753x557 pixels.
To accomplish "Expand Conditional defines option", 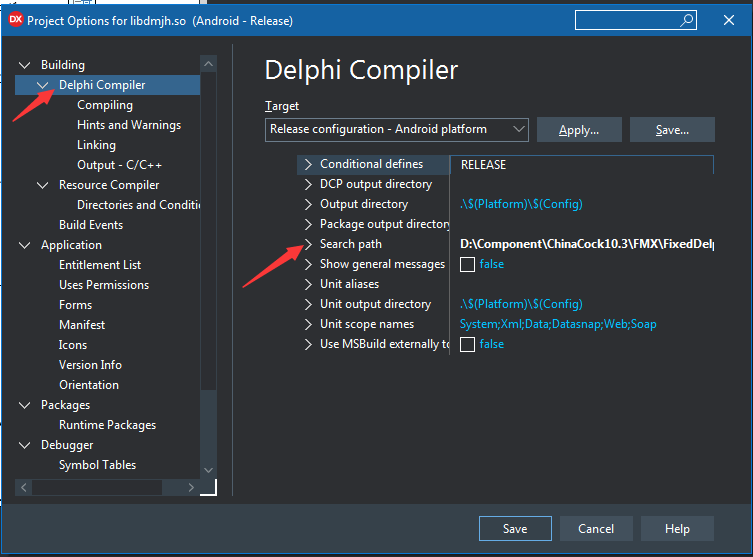I will click(308, 164).
